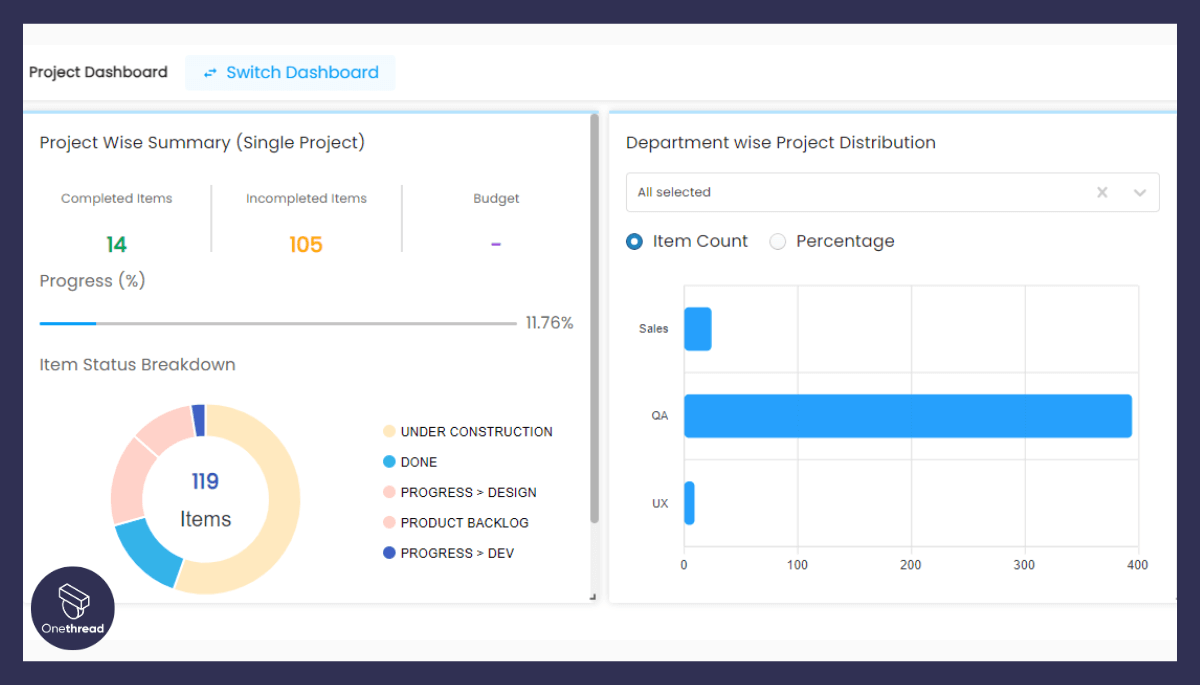
Task: Click the Sales bar in the chart
Action: tap(696, 328)
